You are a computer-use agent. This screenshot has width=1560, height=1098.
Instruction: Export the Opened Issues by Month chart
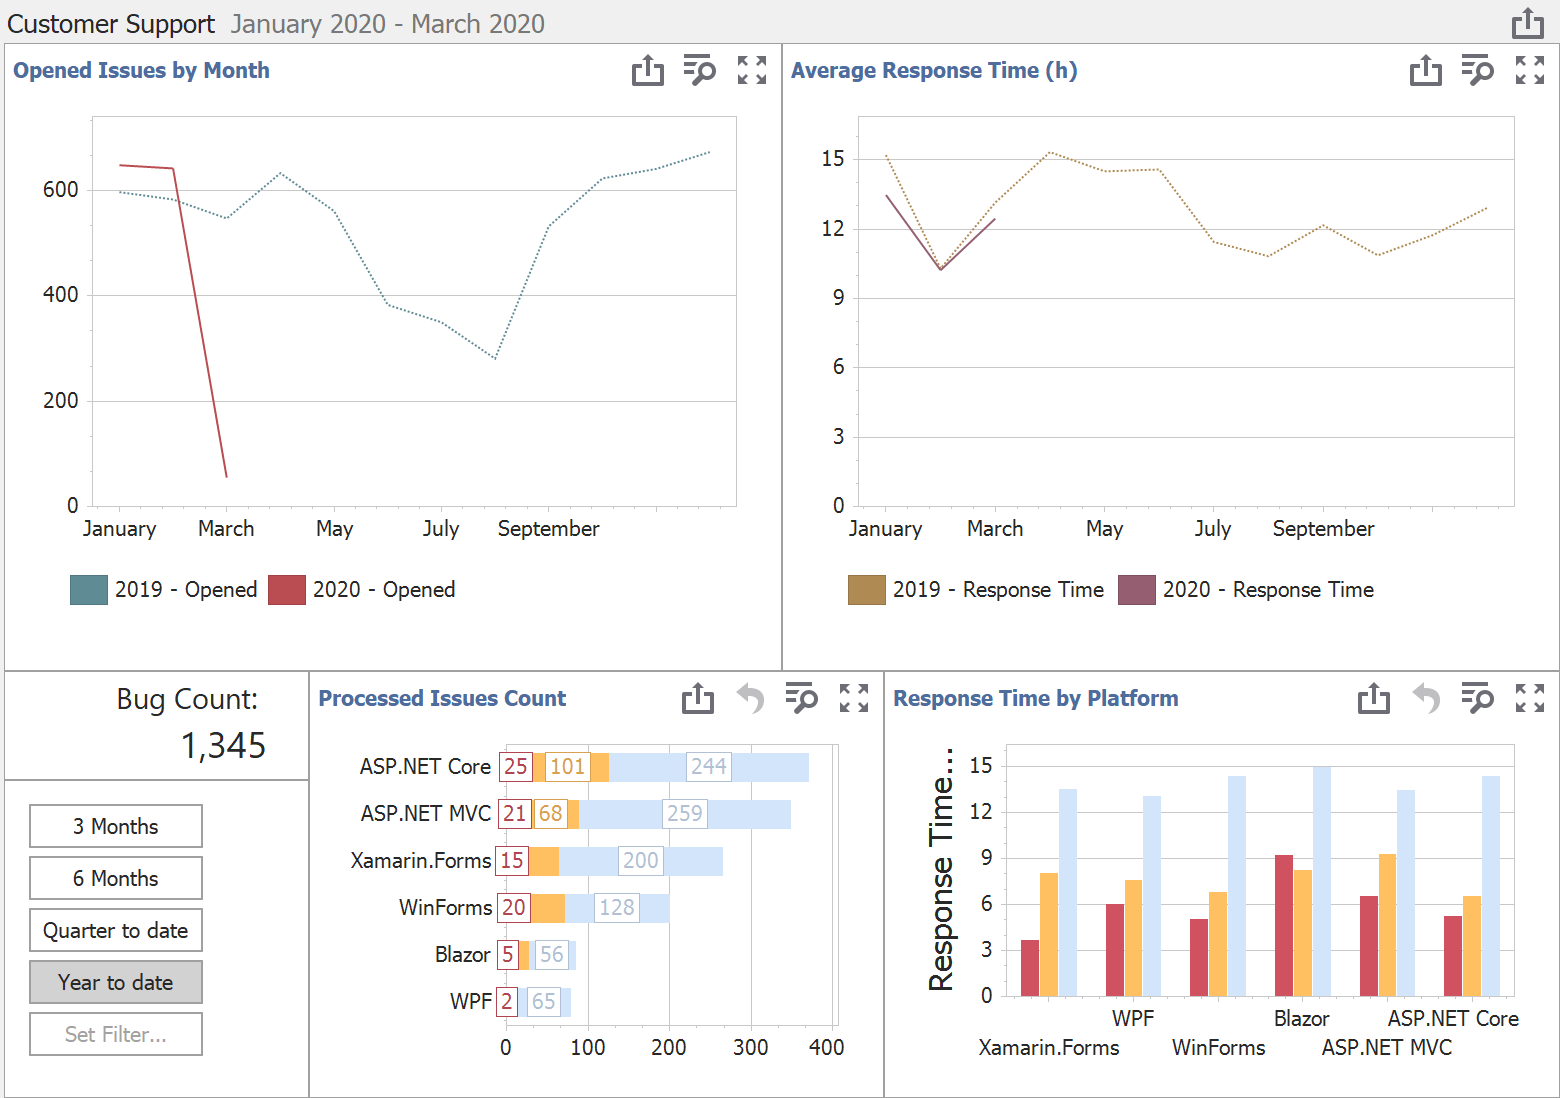click(x=649, y=70)
